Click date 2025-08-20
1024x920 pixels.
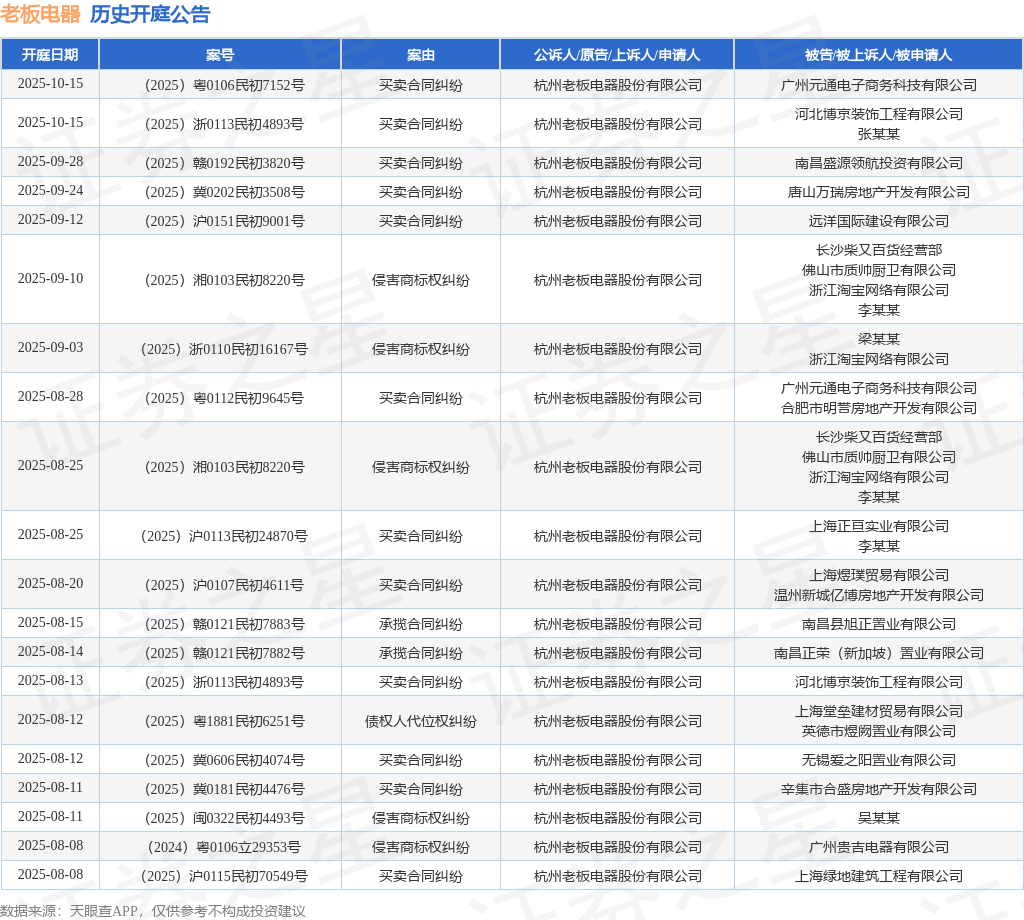pos(50,583)
